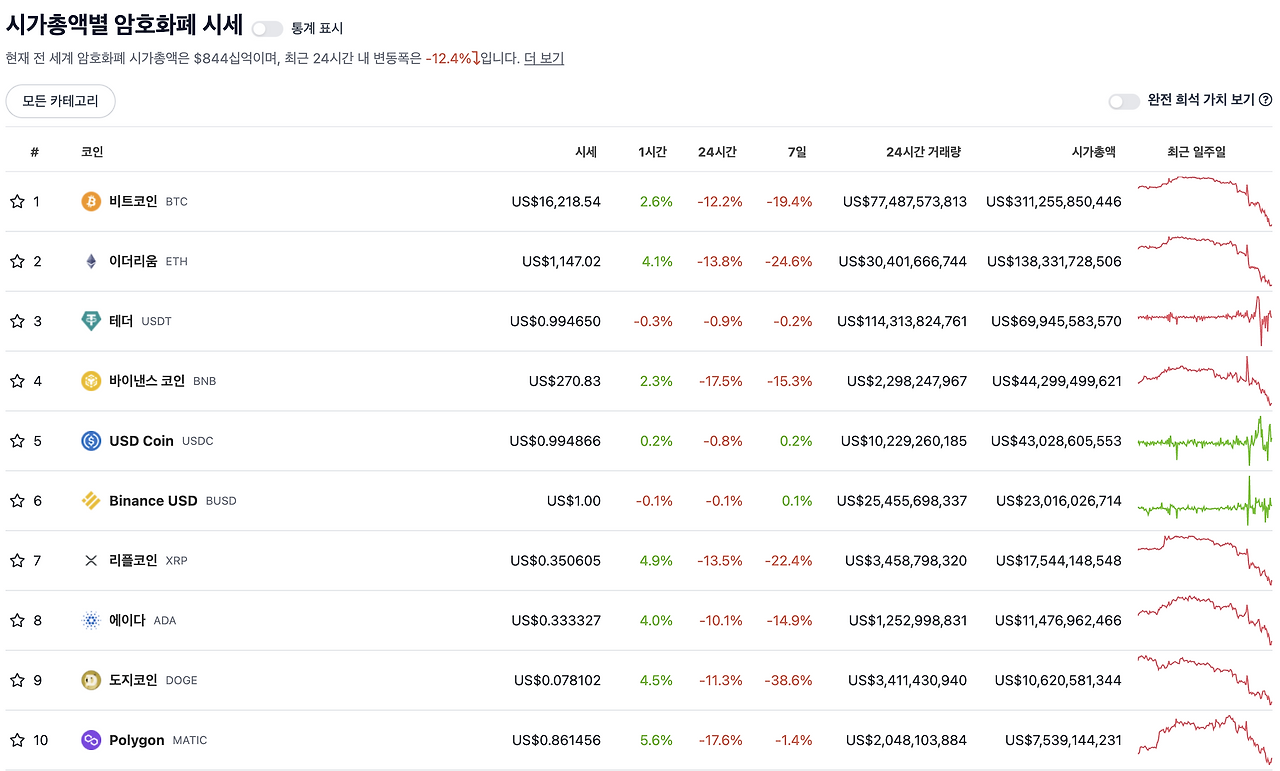
Task: Click the Binance USD logo
Action: (91, 501)
